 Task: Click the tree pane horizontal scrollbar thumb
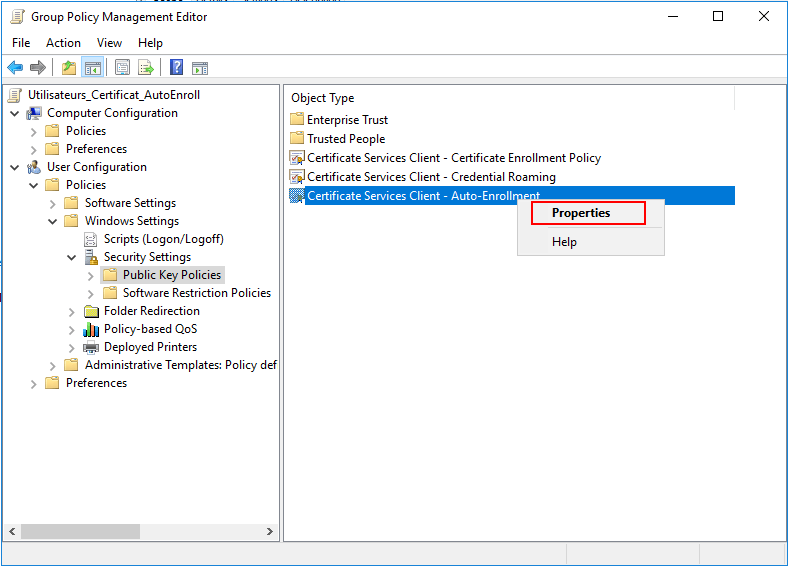tap(80, 531)
